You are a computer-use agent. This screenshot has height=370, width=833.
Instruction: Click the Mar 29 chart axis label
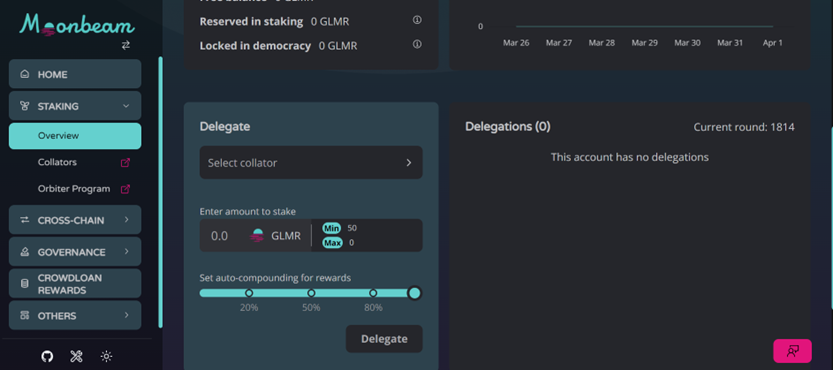644,43
